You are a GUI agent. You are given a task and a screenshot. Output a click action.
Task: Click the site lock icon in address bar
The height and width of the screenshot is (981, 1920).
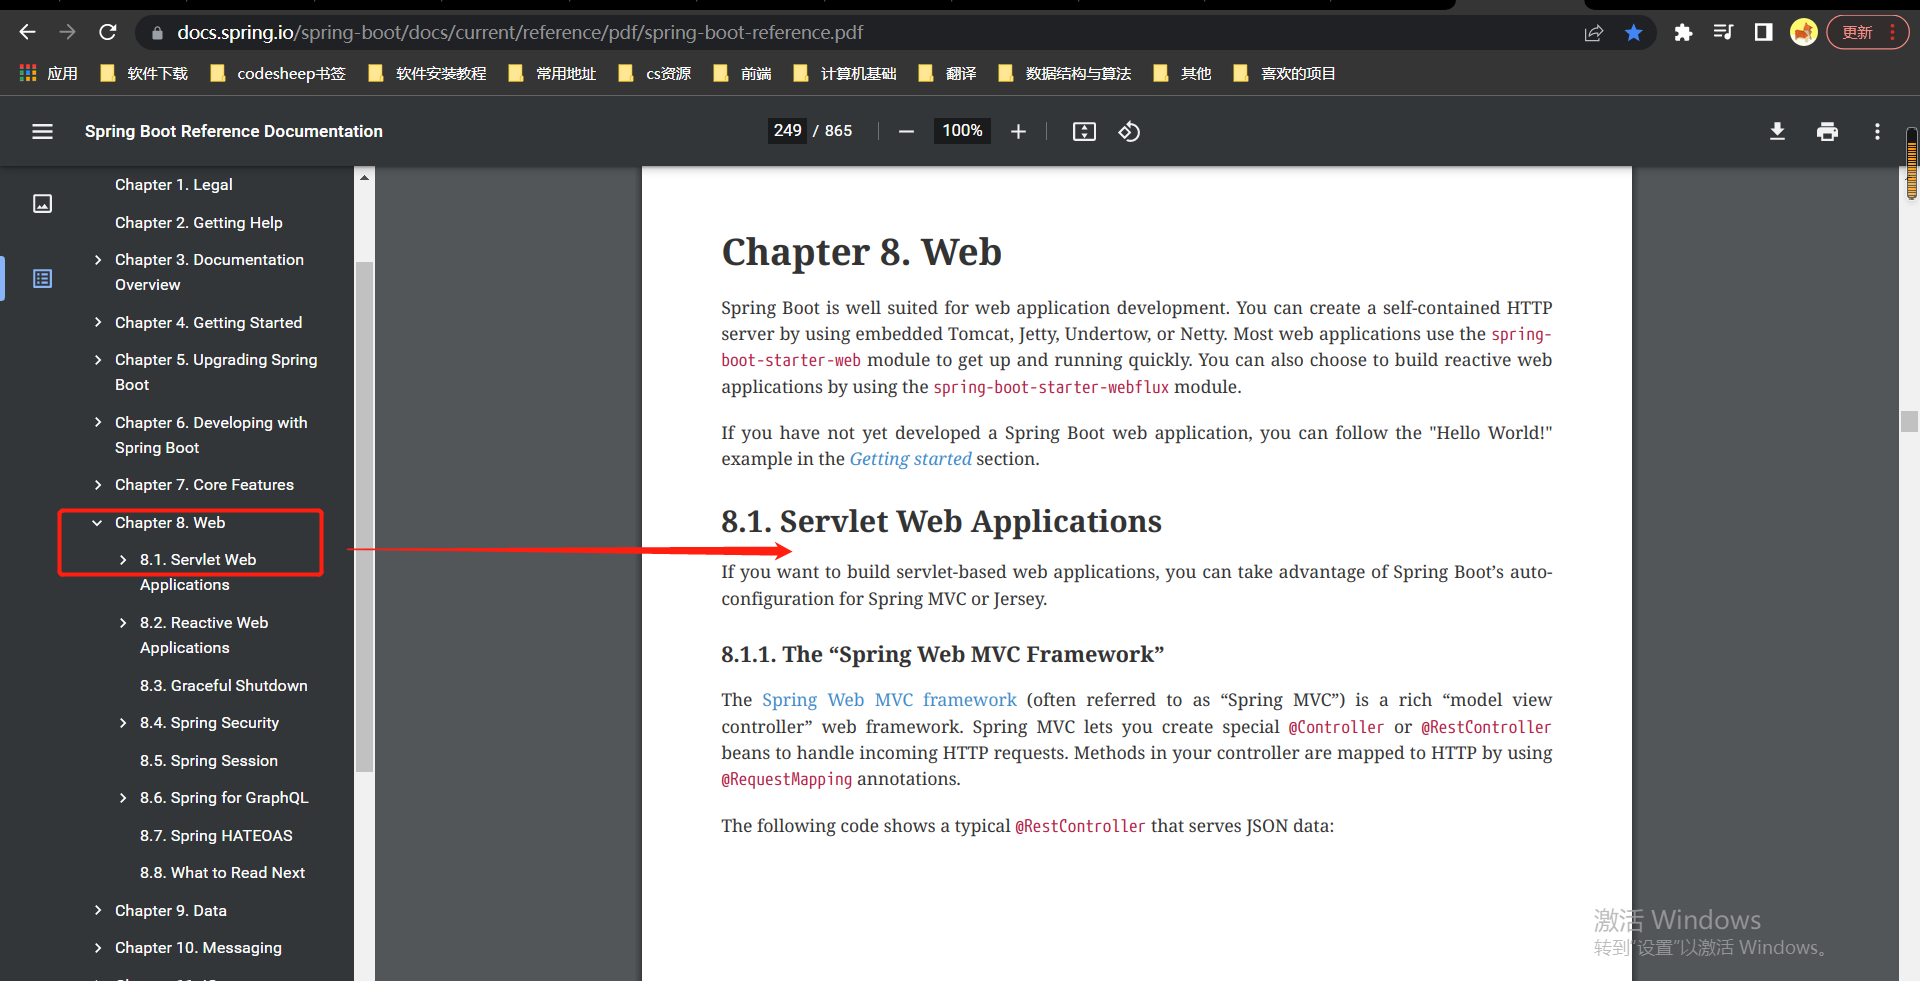(x=157, y=33)
